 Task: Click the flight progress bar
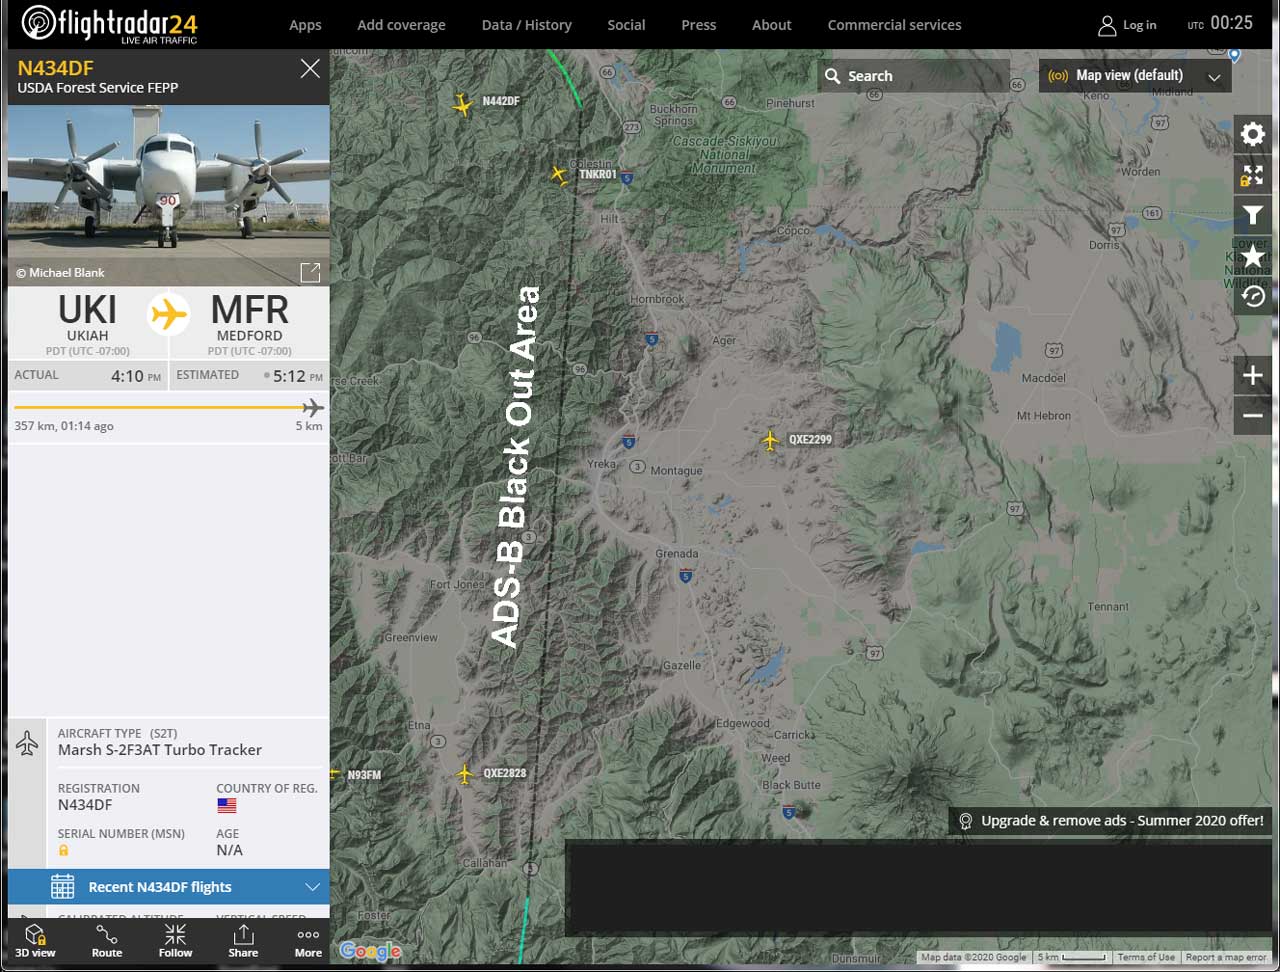tap(168, 408)
